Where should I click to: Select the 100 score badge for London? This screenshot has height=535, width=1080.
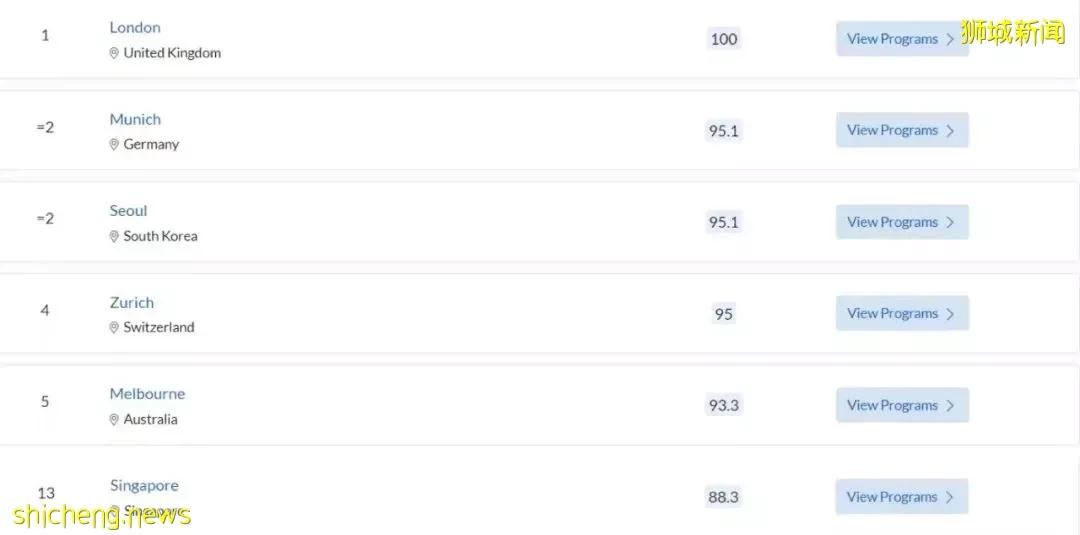coord(724,39)
